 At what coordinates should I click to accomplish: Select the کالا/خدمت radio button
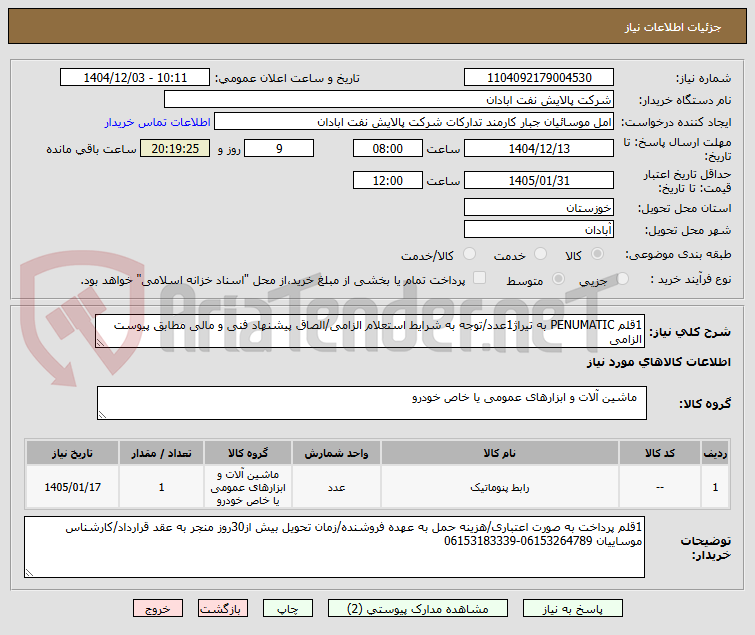[469, 254]
